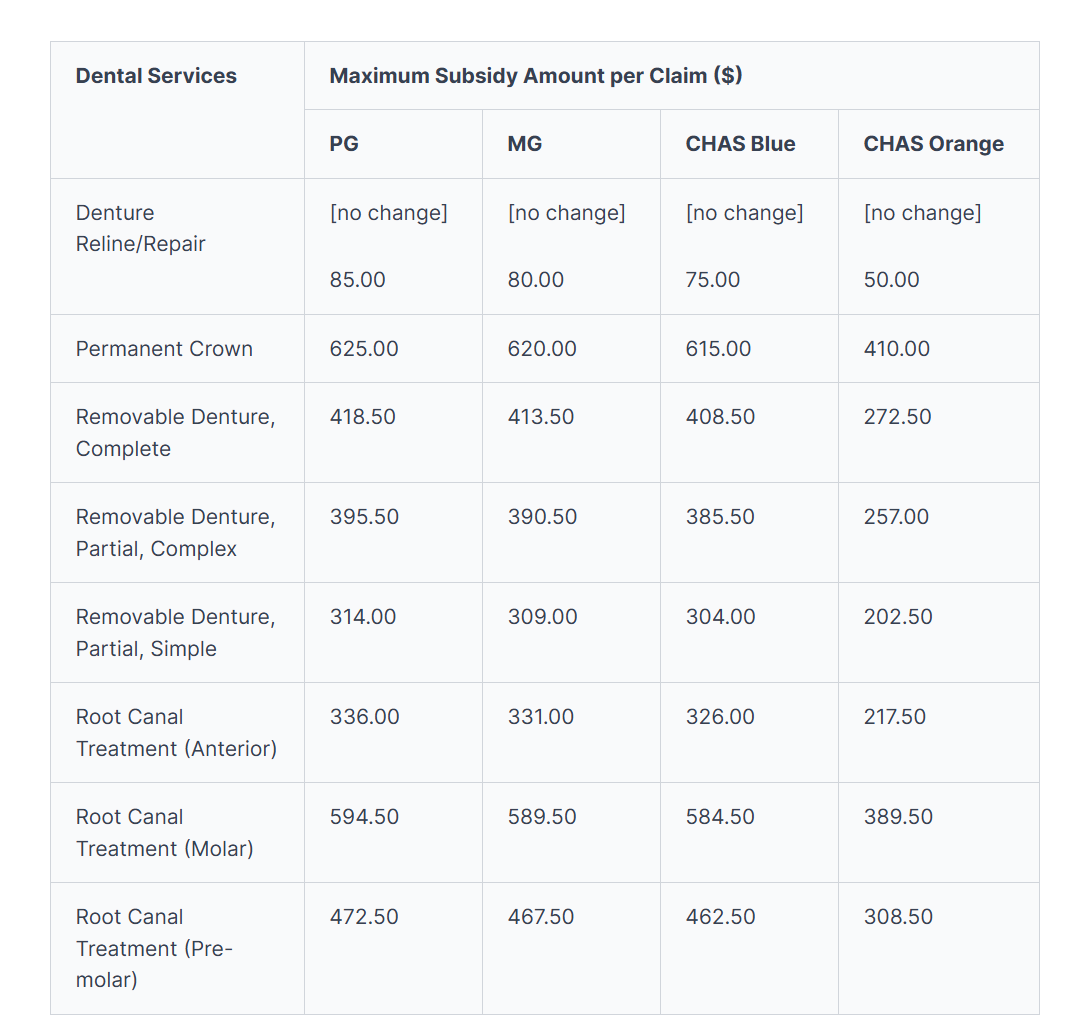Select Removable Denture, Partial, Complex label

(175, 532)
